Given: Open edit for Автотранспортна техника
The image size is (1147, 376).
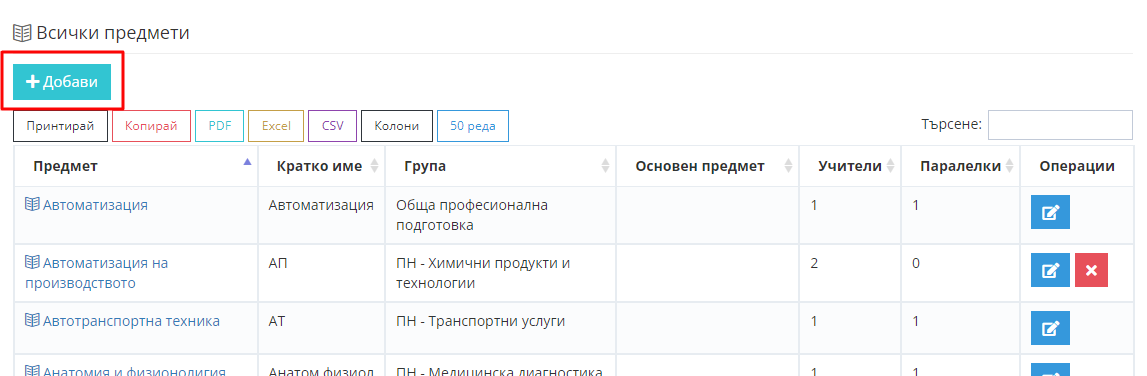Looking at the screenshot, I should click(x=1050, y=328).
